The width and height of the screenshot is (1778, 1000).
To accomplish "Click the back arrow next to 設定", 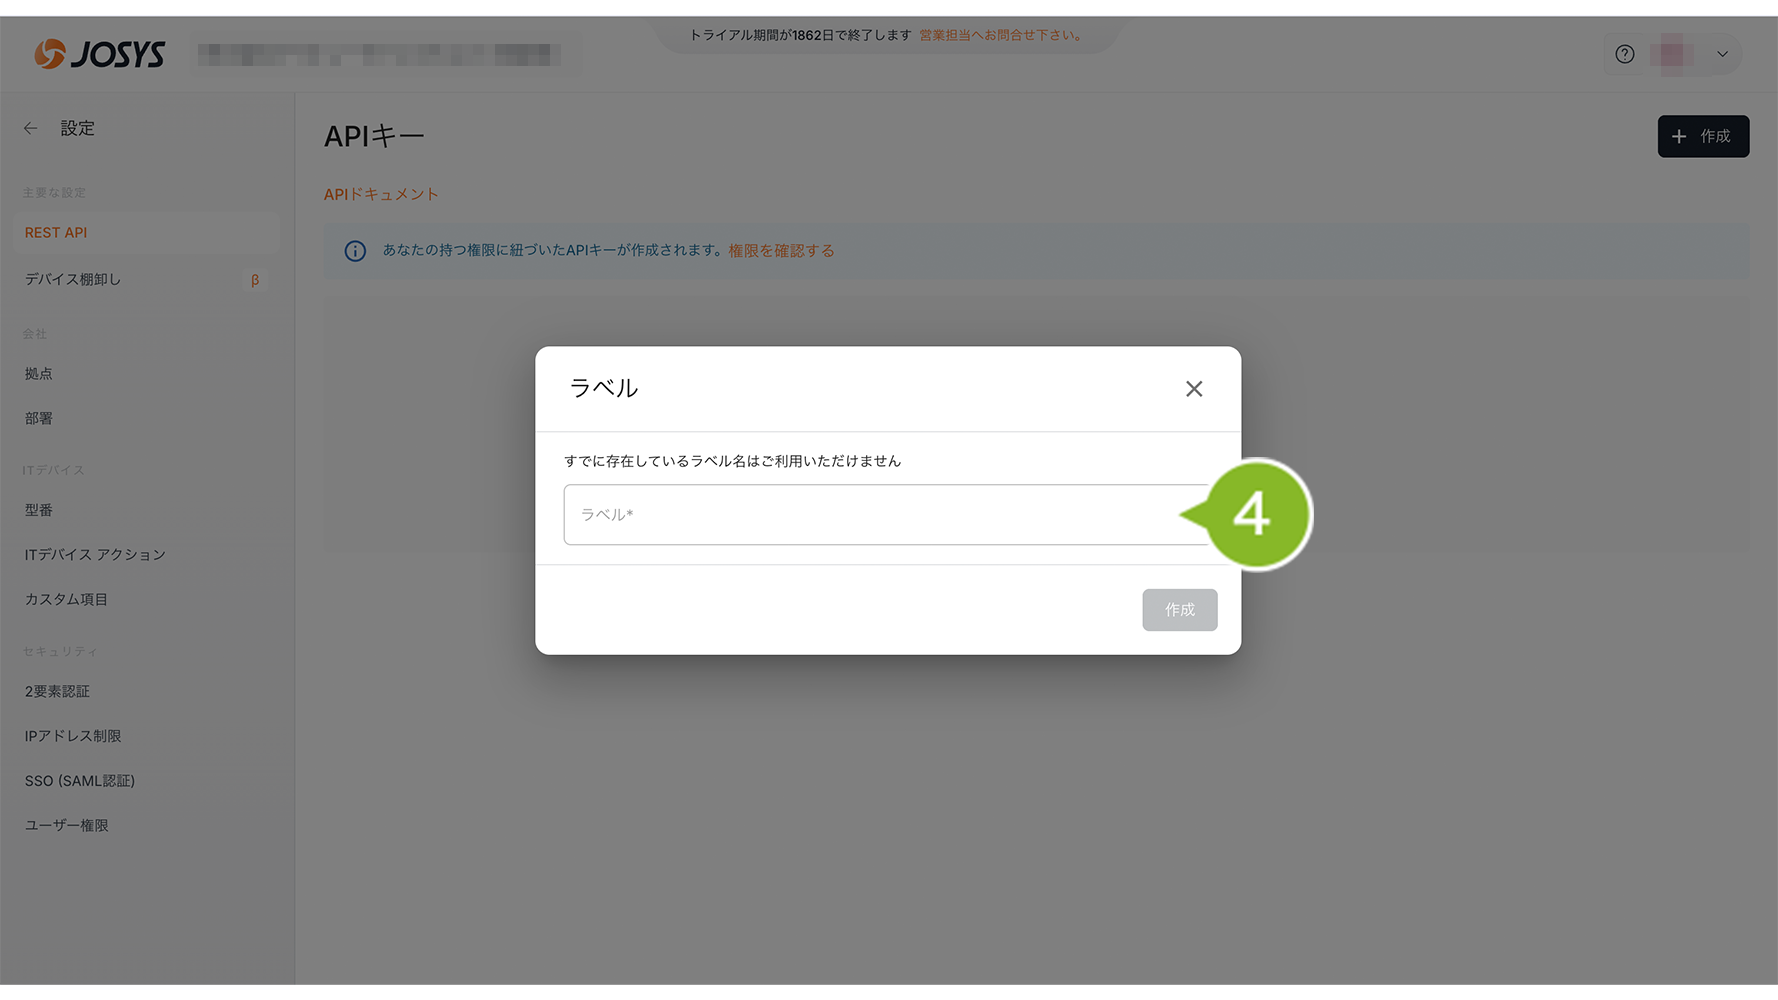I will coord(31,128).
